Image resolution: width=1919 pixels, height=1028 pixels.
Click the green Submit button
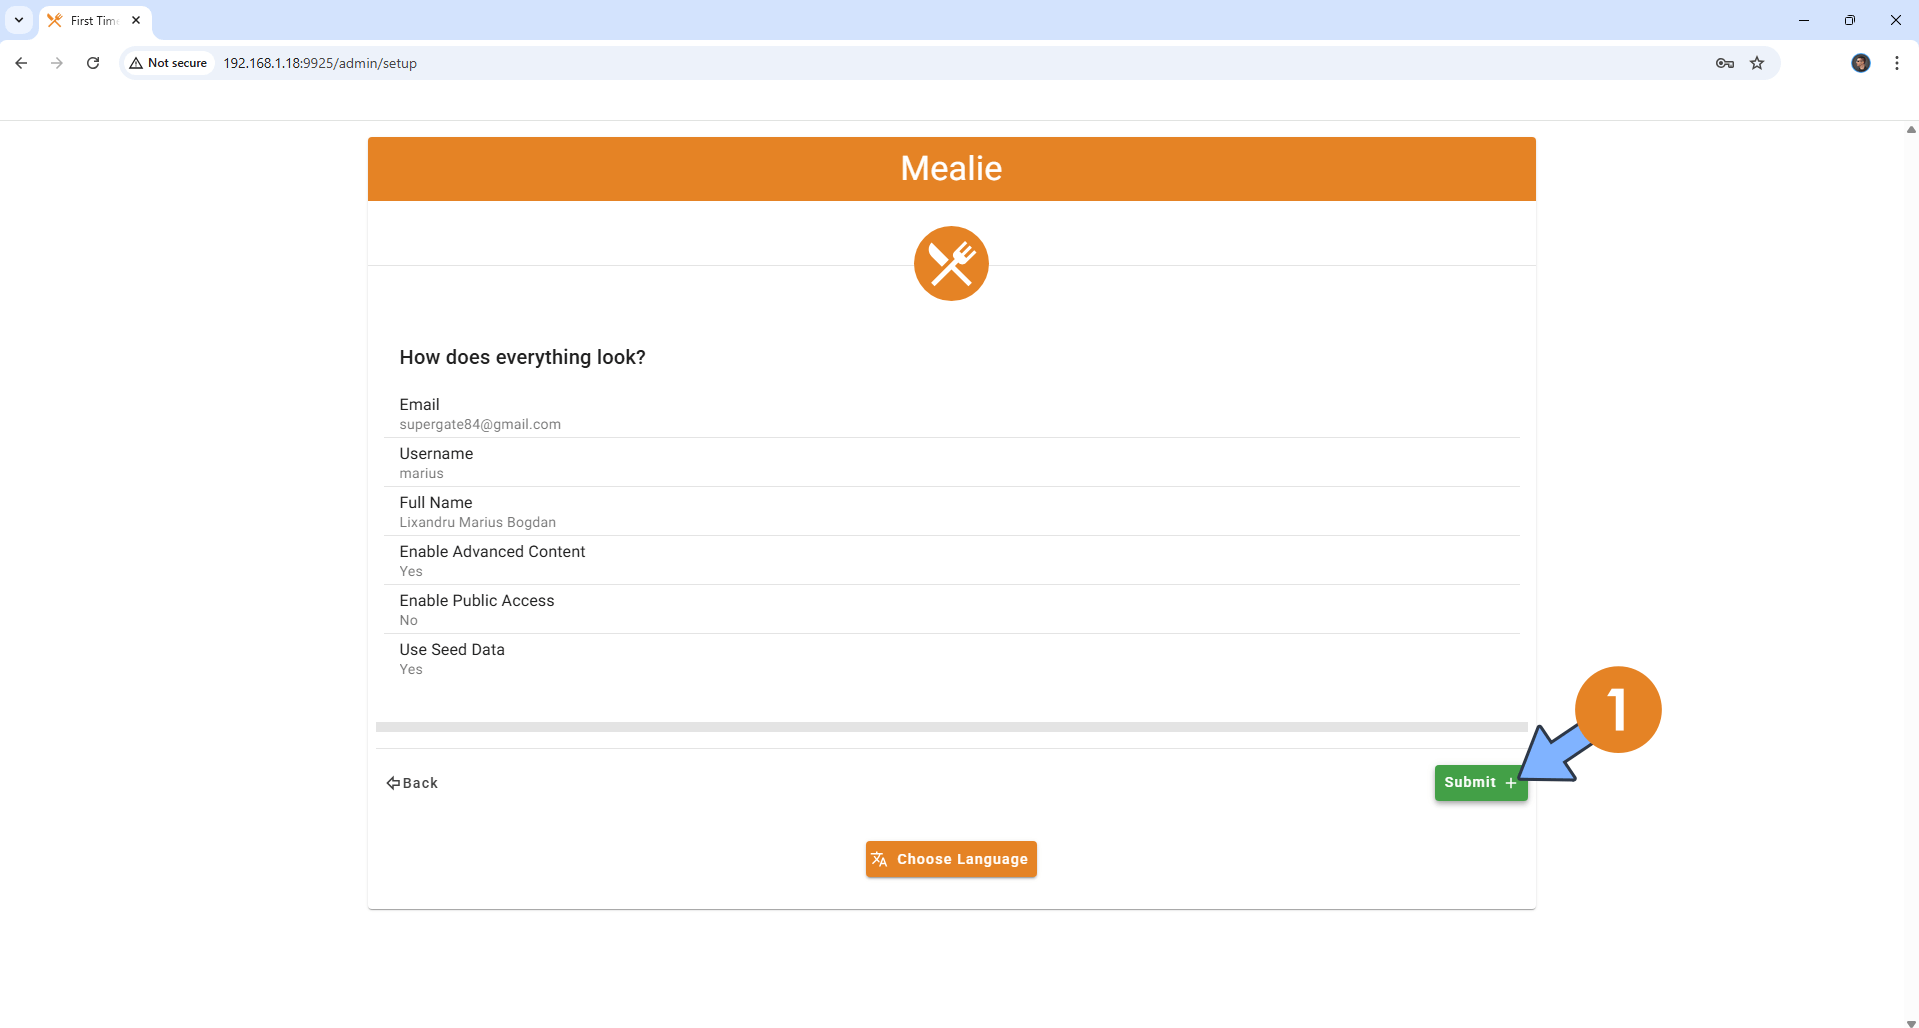coord(1481,782)
